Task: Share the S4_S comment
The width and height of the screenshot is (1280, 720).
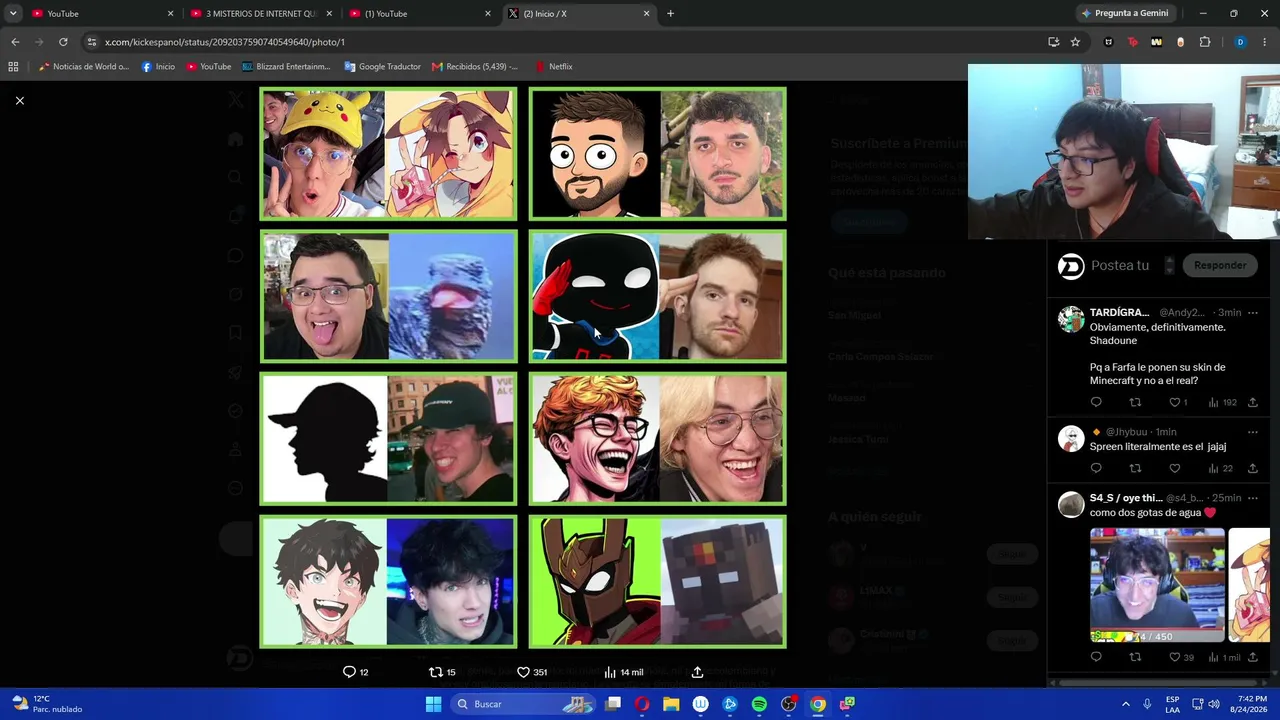Action: pos(1252,657)
